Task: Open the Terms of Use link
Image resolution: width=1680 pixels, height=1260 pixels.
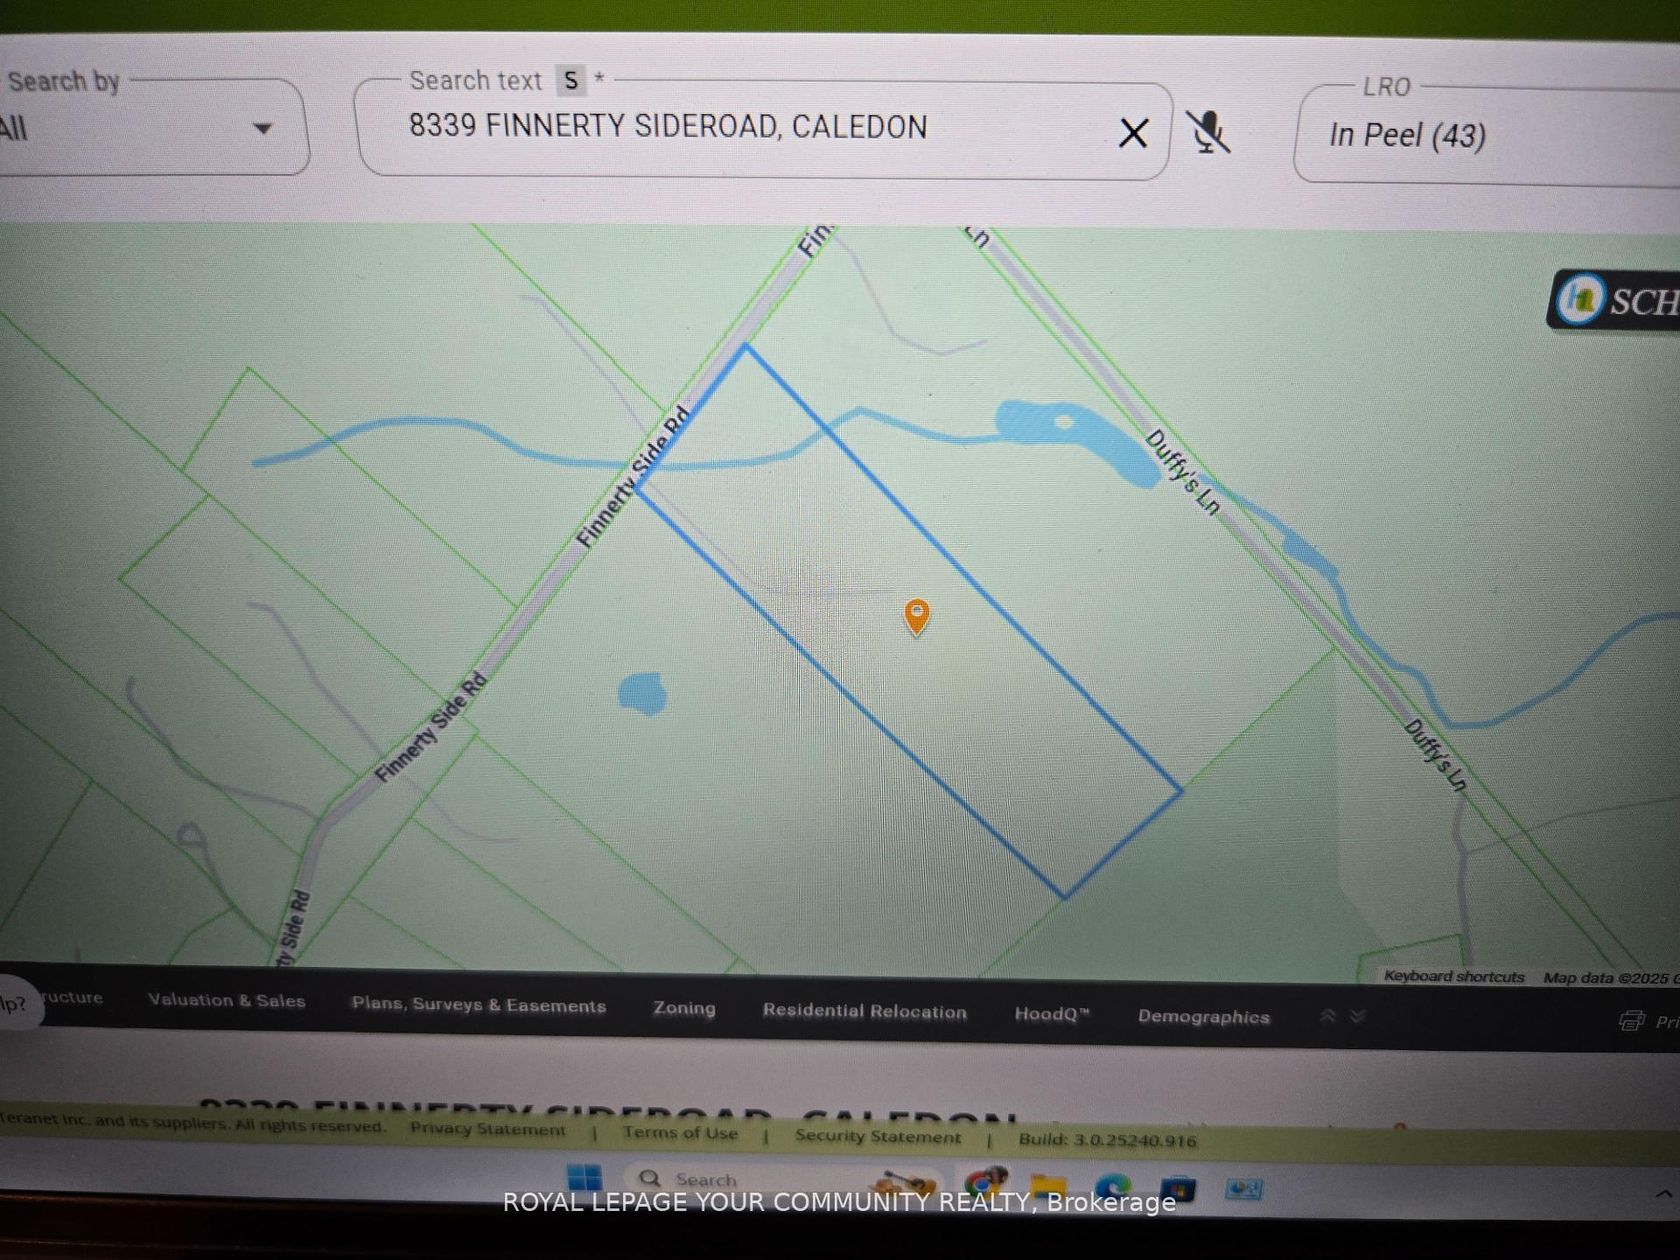Action: click(x=680, y=1133)
